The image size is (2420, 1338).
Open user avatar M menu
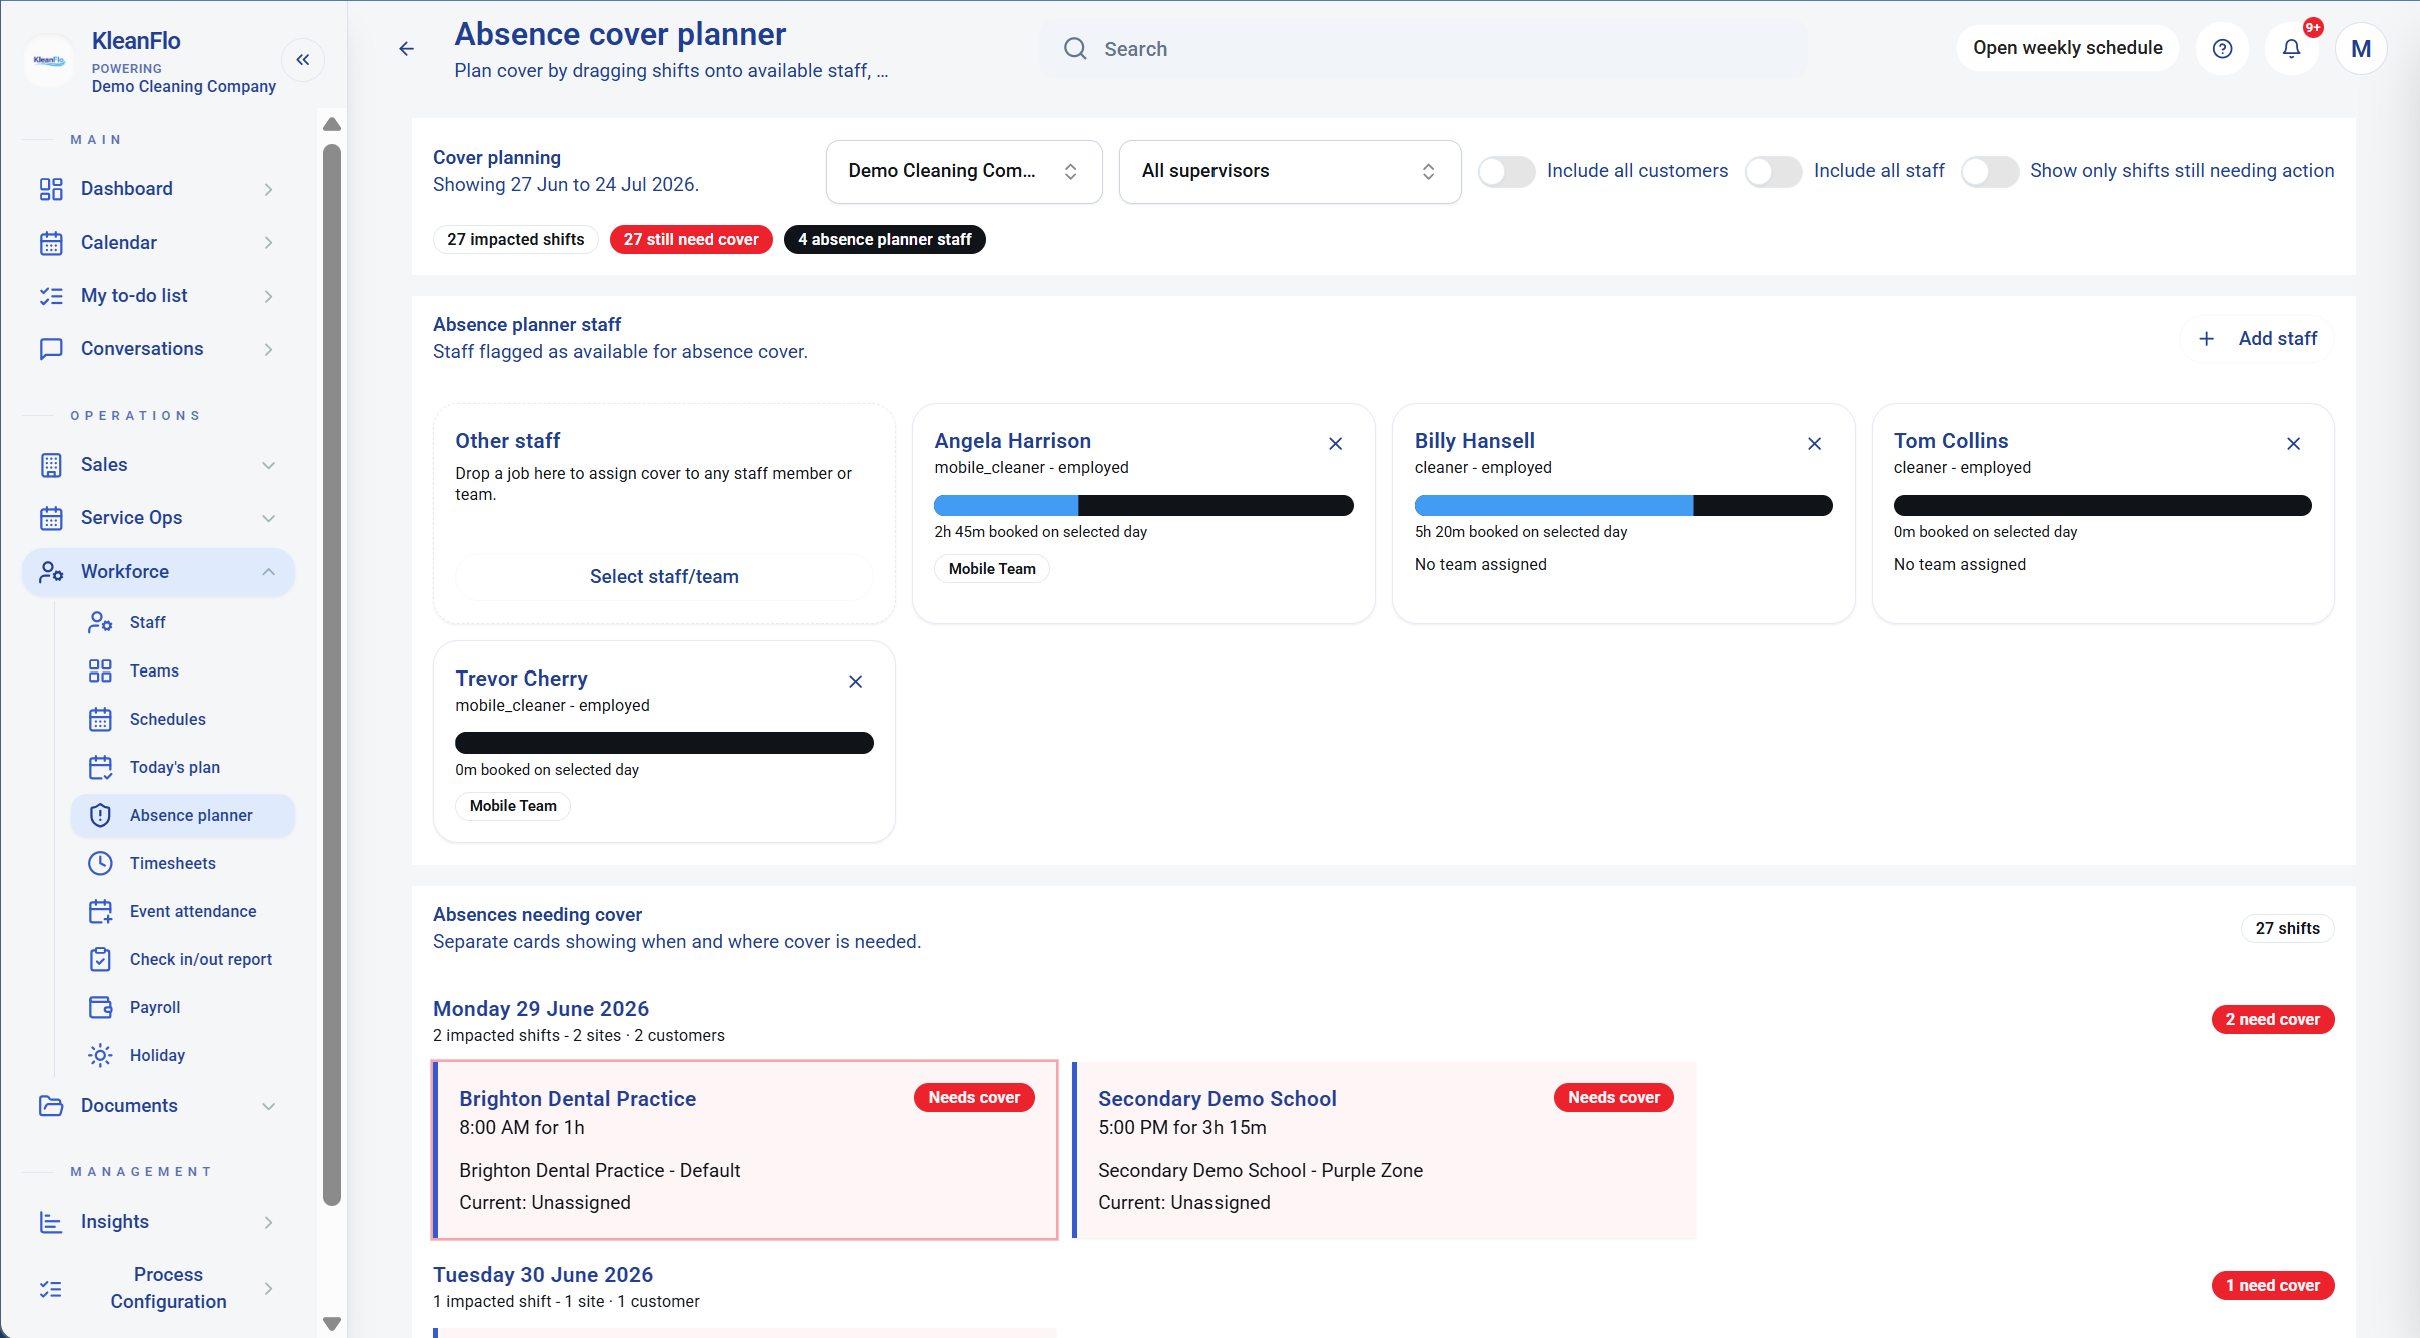pos(2361,49)
